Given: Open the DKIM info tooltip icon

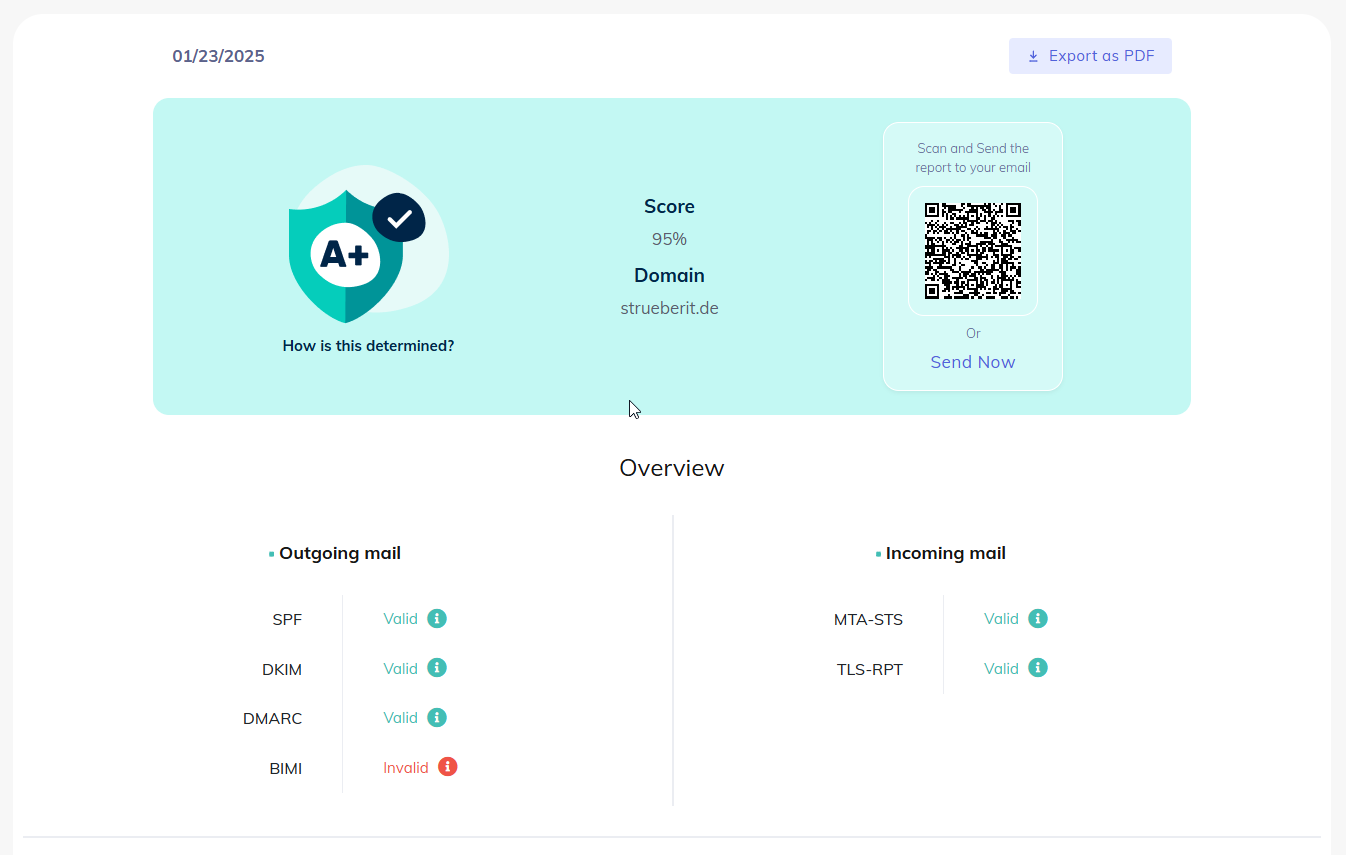Looking at the screenshot, I should [437, 668].
